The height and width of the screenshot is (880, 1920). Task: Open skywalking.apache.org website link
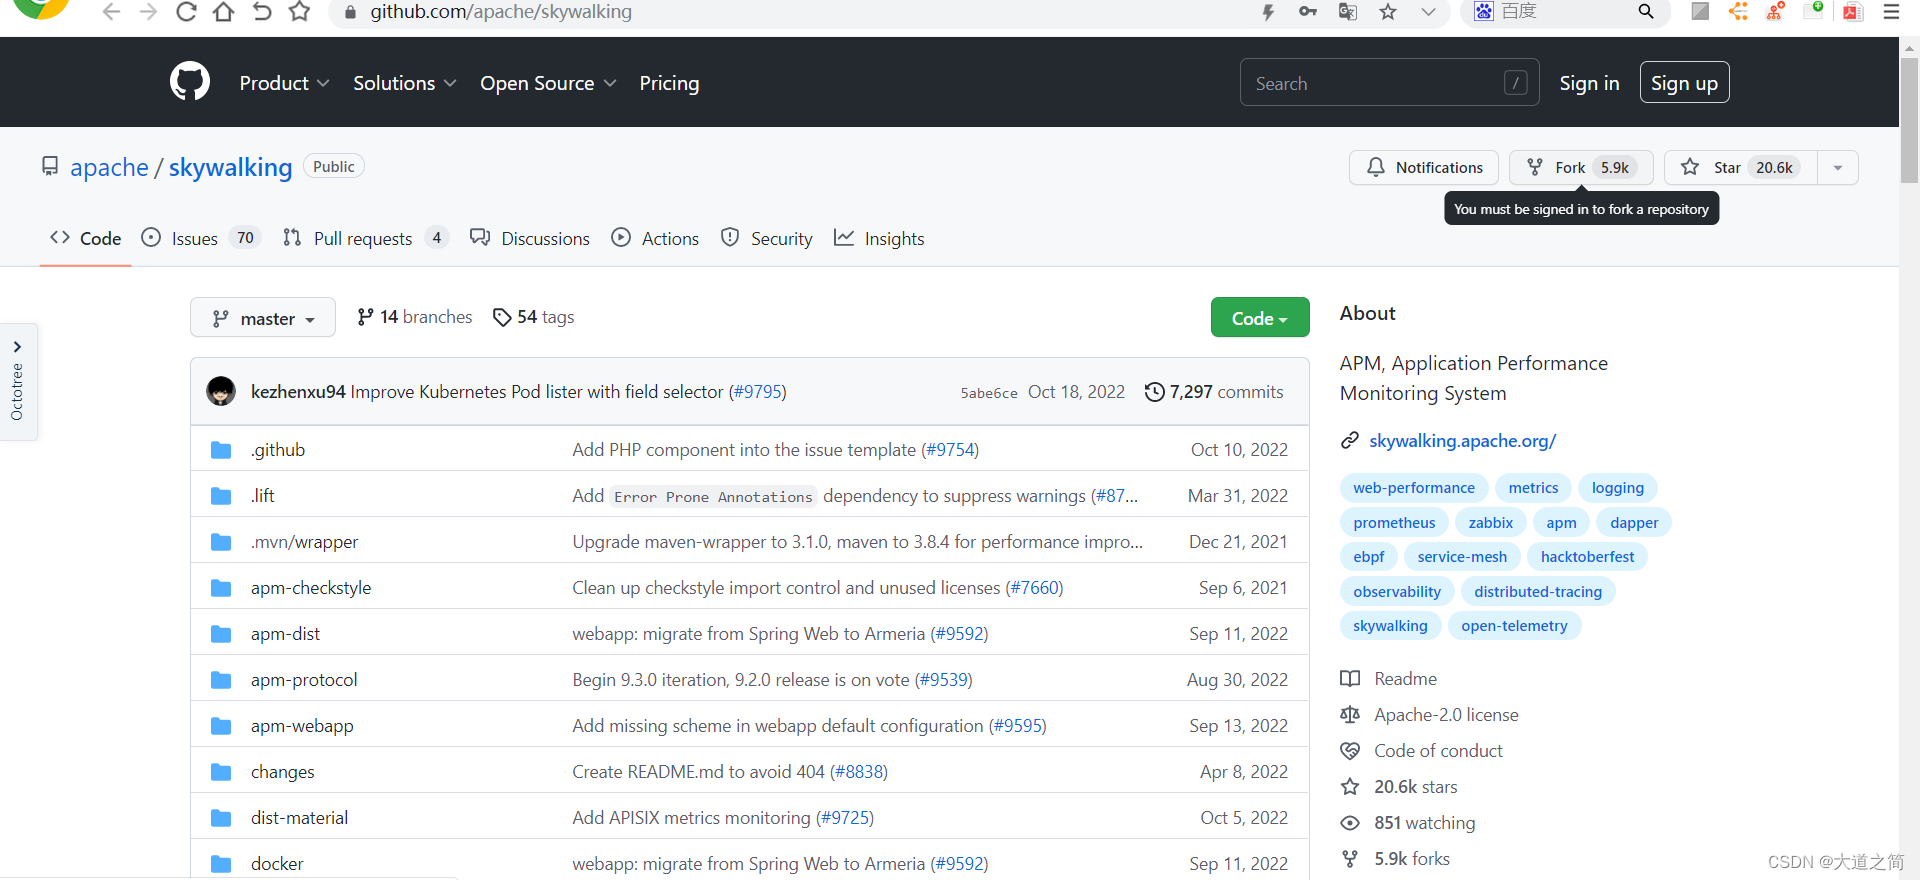1462,441
